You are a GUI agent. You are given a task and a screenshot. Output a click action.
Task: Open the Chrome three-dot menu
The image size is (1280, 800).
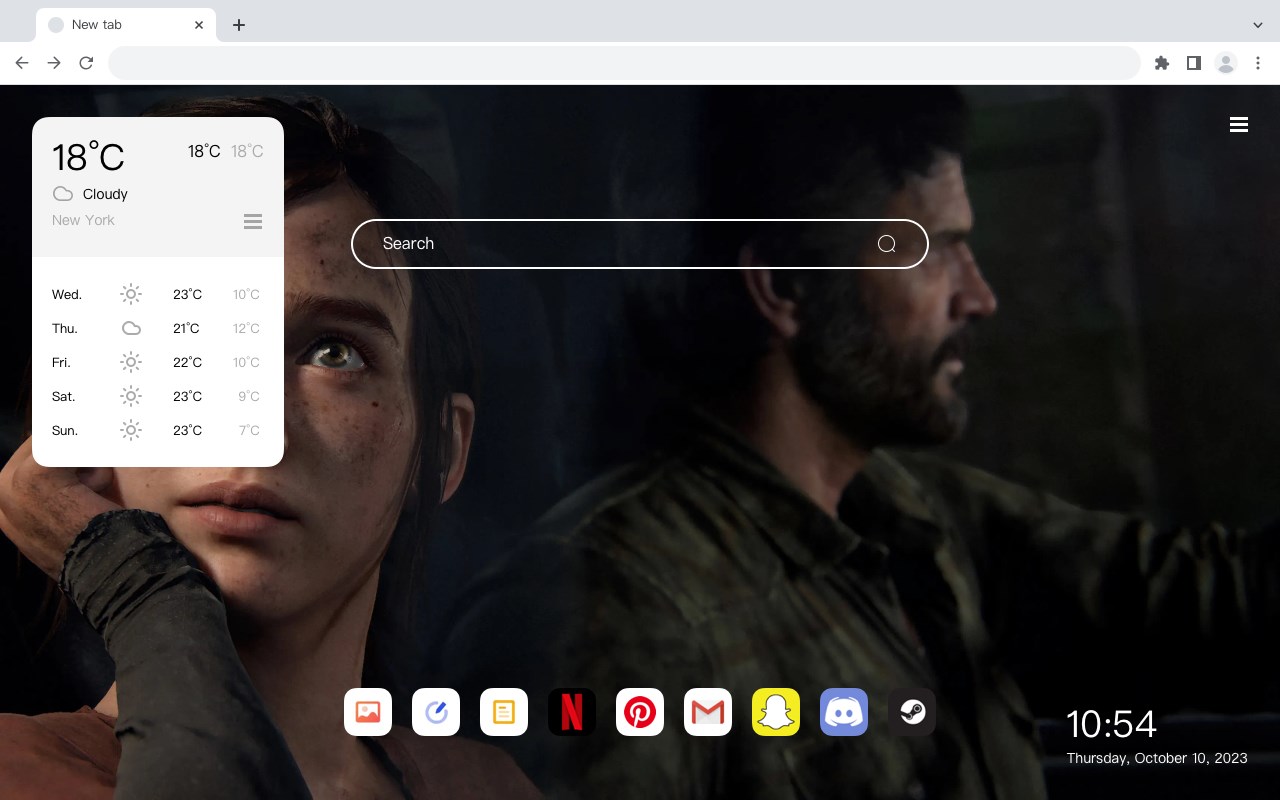coord(1258,63)
